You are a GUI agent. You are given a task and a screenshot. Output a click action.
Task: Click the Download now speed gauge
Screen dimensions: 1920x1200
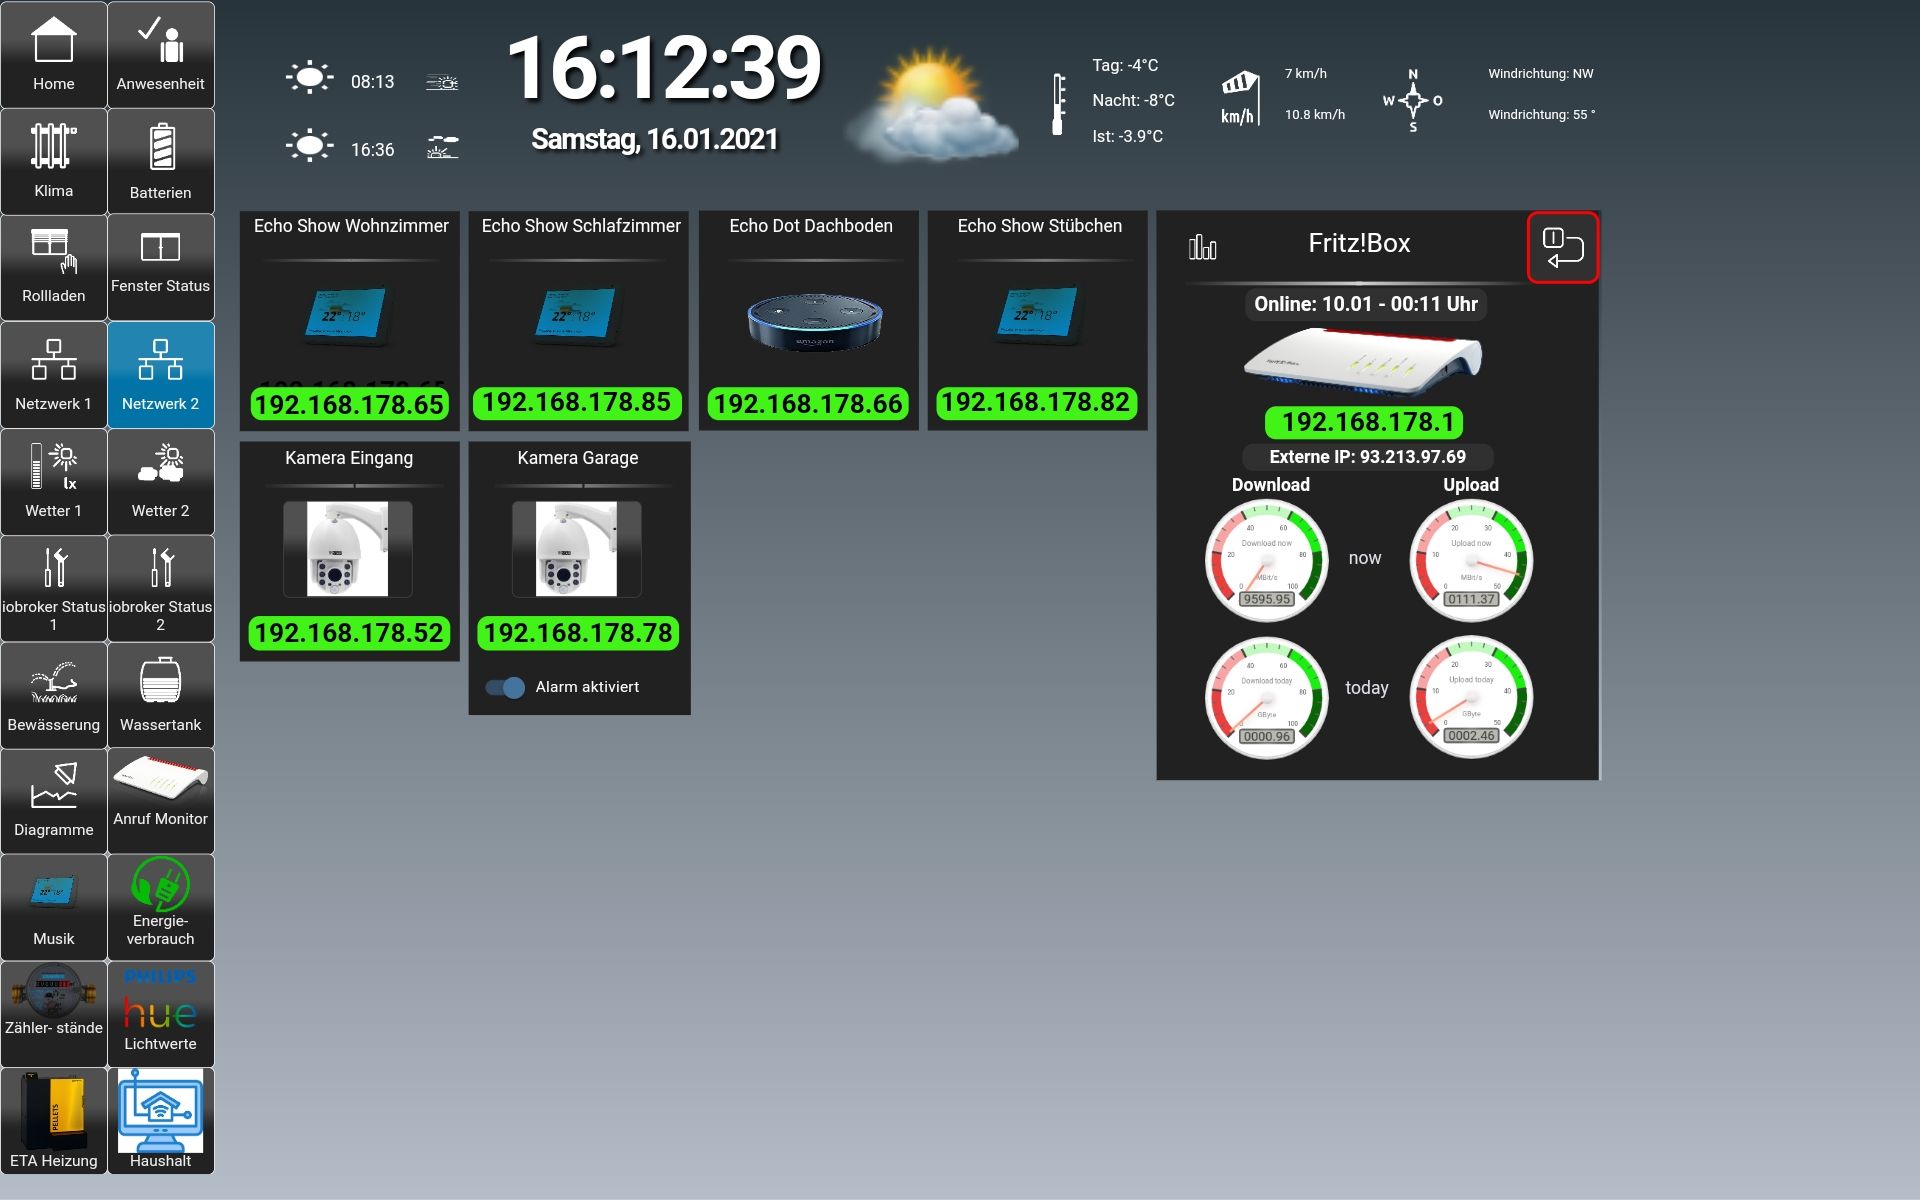click(1267, 560)
